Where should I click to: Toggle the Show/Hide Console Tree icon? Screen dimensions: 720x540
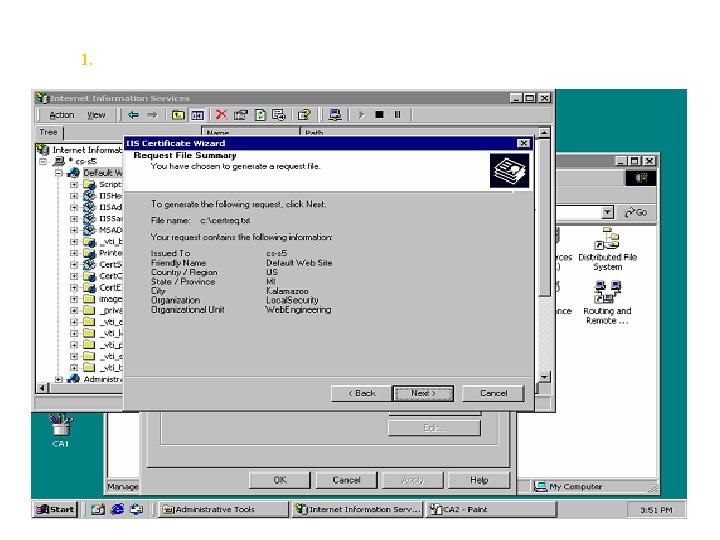pyautogui.click(x=197, y=115)
